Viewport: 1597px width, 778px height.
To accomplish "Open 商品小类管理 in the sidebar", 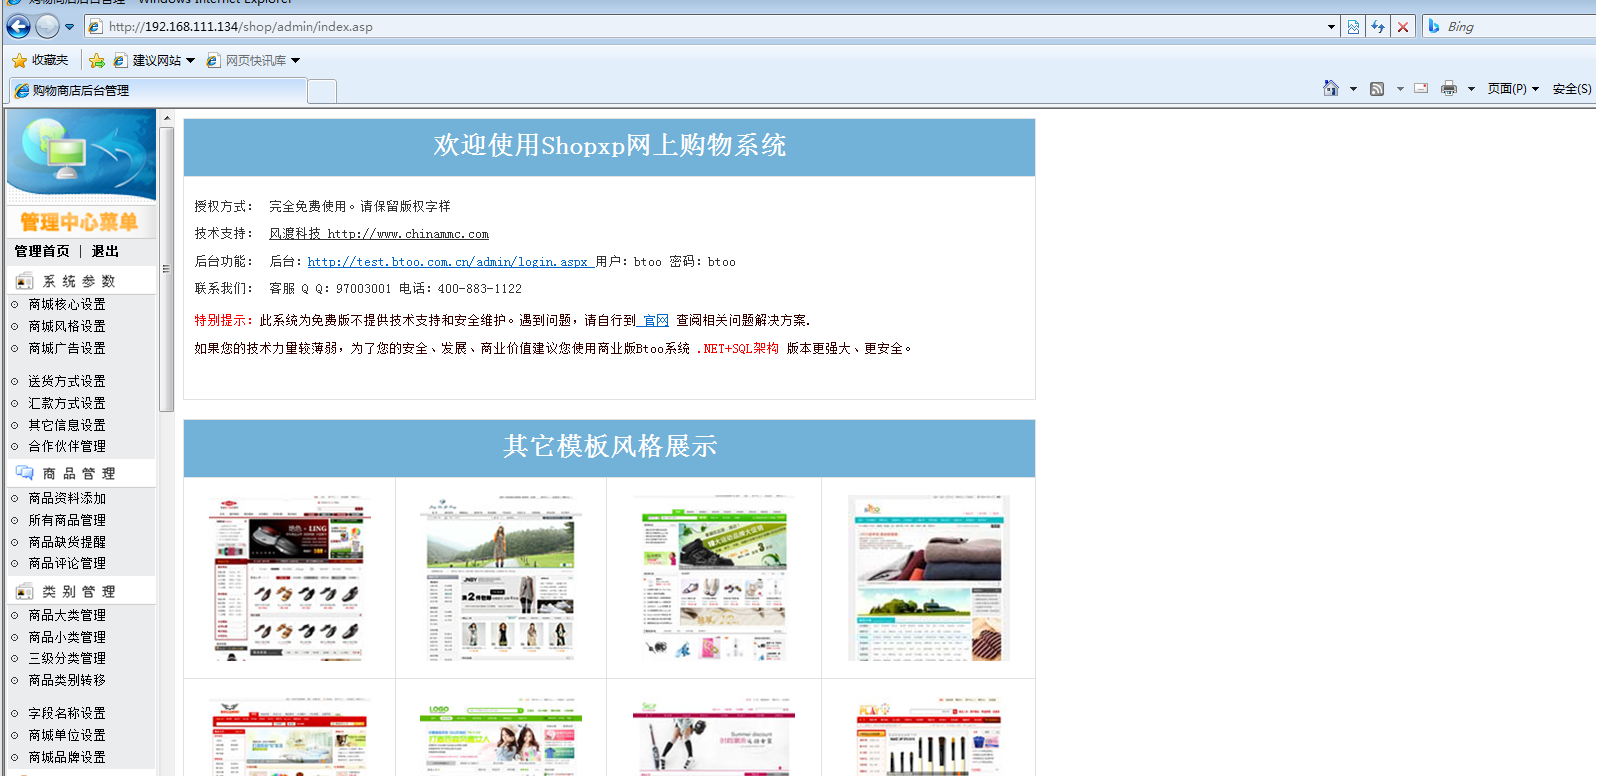I will click(x=67, y=637).
